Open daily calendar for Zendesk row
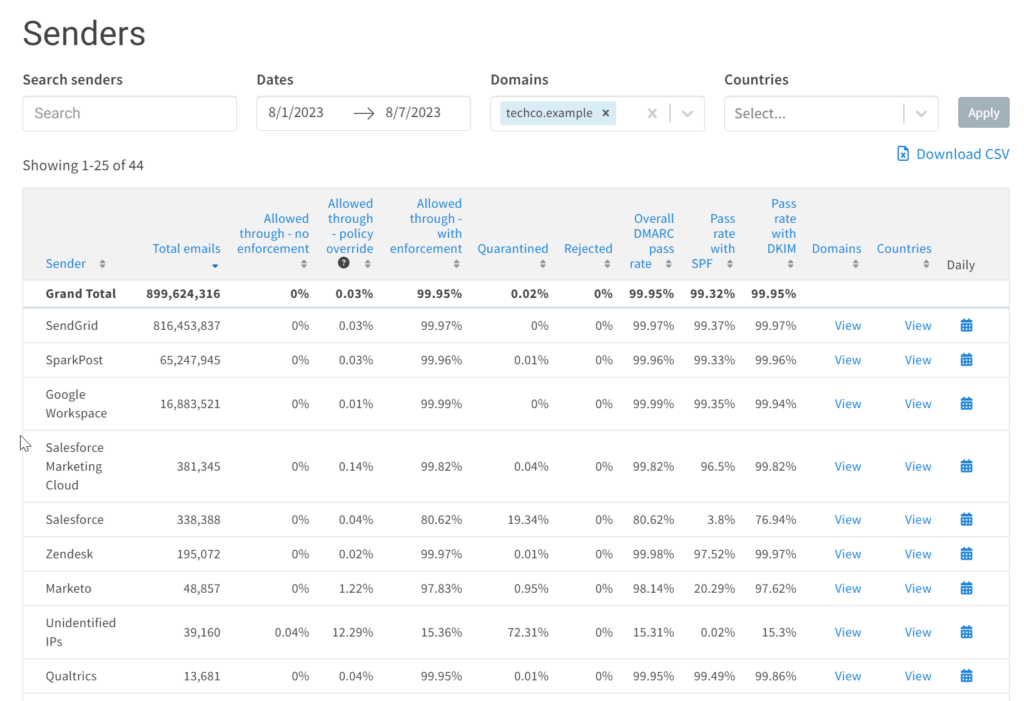1024x701 pixels. [967, 554]
